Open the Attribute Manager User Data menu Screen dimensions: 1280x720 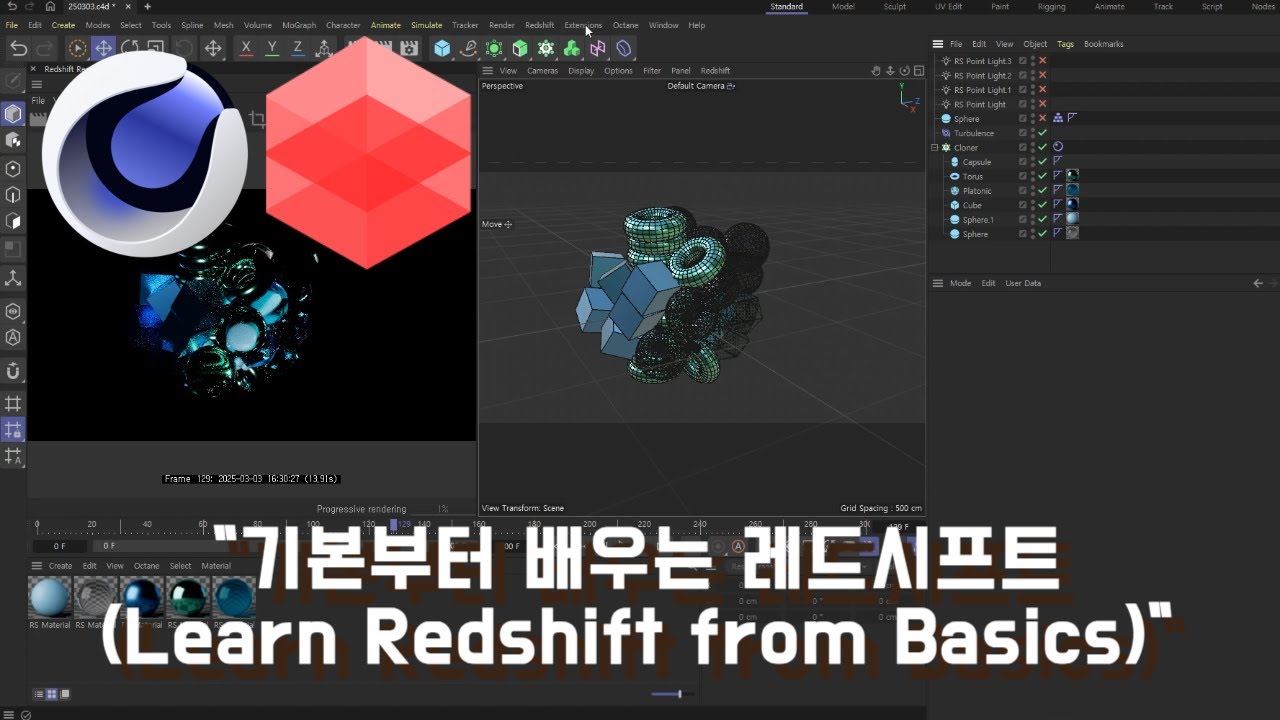point(1023,284)
